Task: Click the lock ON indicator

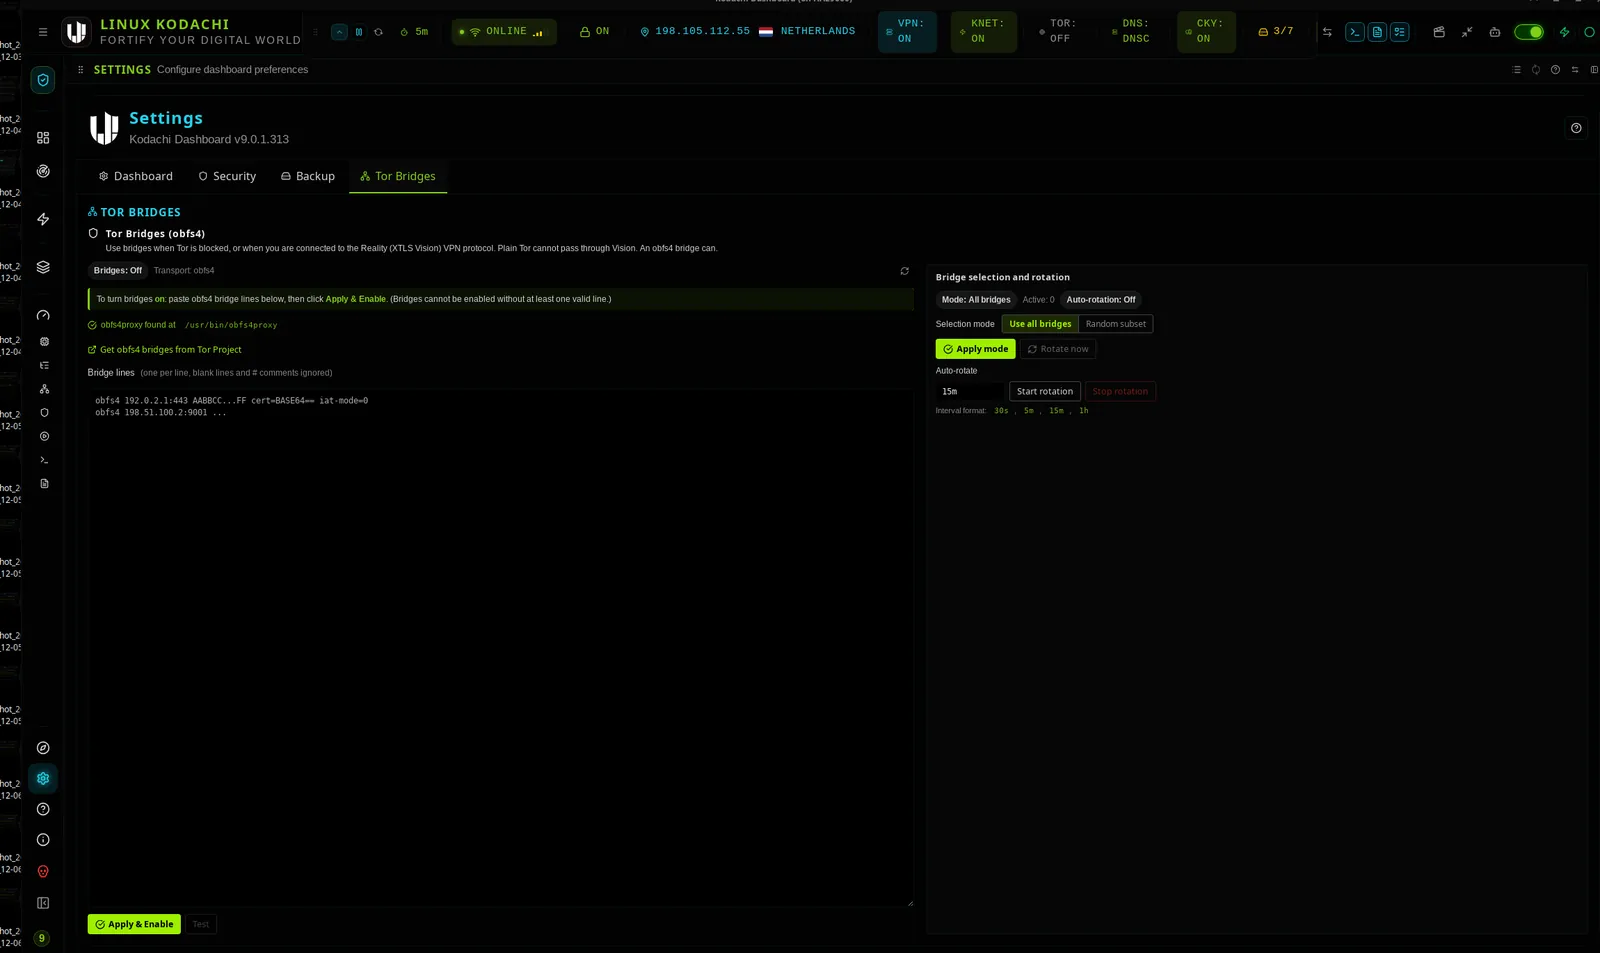Action: (x=594, y=32)
